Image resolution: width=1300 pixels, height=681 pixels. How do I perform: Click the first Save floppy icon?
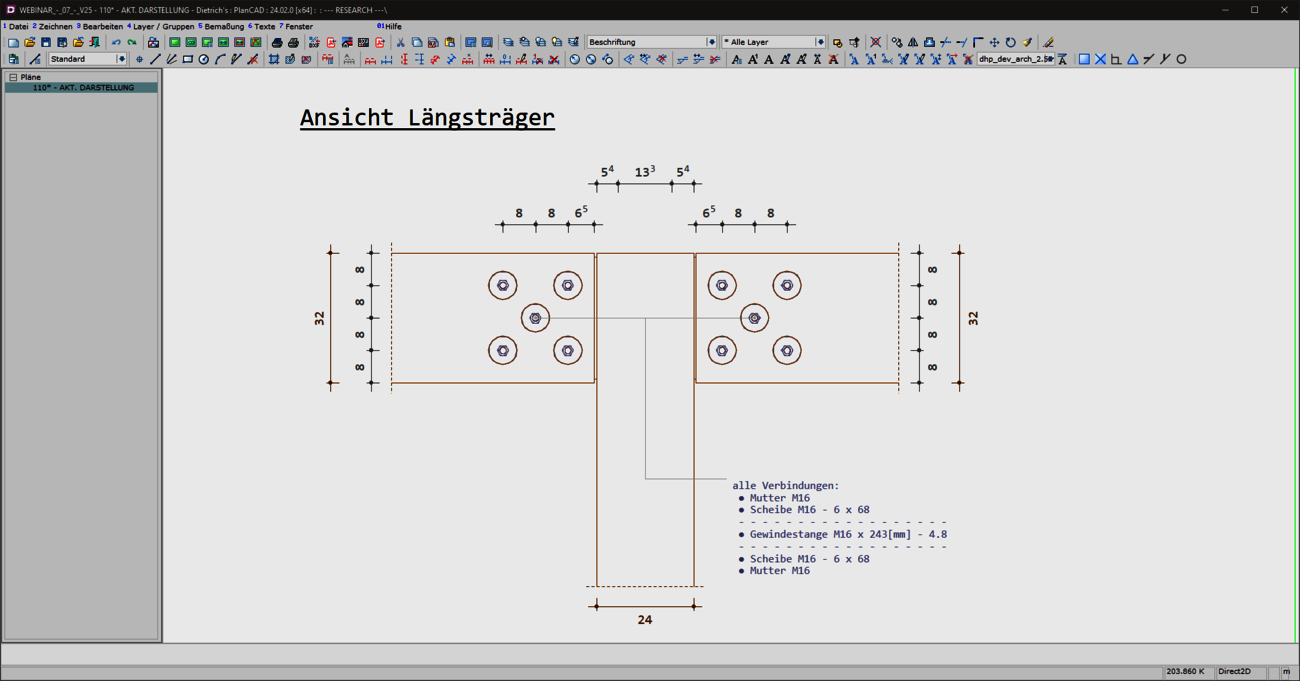point(45,43)
